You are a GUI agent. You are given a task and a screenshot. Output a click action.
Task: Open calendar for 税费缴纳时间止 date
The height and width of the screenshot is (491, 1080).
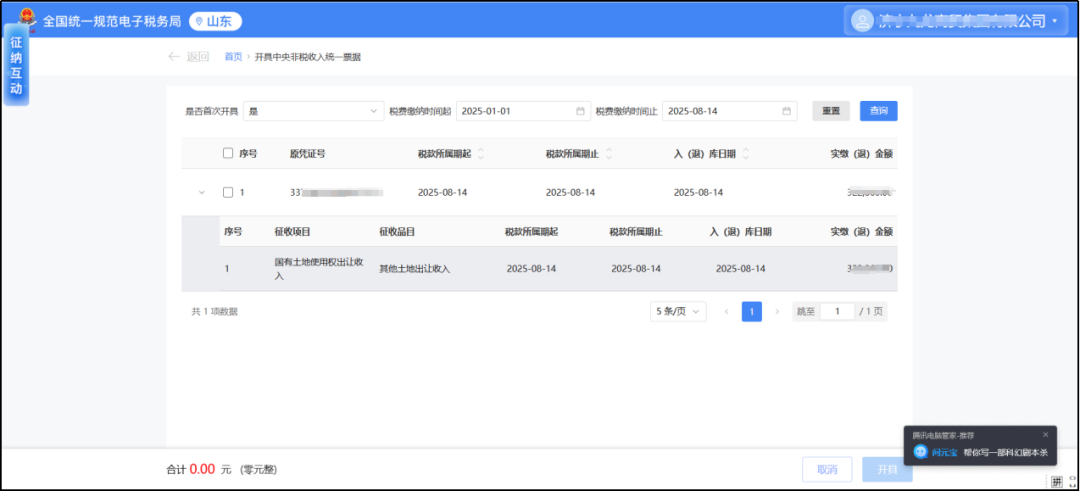coord(786,111)
